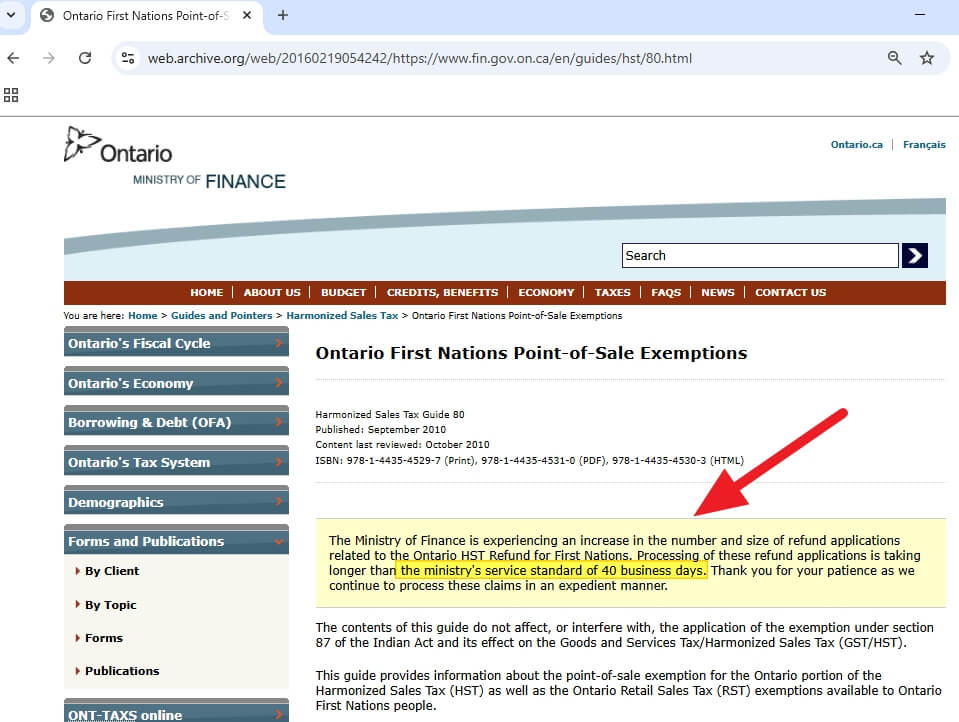Submit search with the arrow button
Viewport: 959px width, 722px height.
click(914, 255)
